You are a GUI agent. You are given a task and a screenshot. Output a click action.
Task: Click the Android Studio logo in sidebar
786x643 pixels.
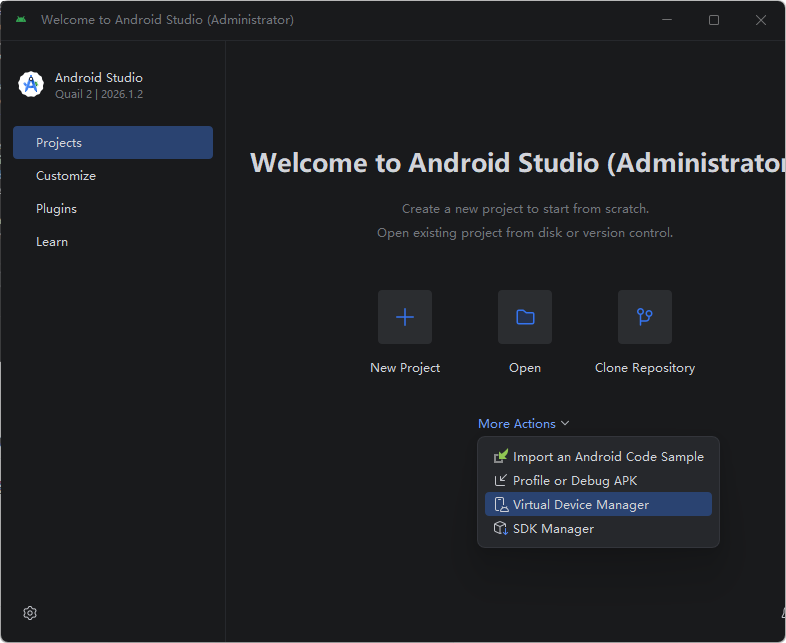pos(31,84)
